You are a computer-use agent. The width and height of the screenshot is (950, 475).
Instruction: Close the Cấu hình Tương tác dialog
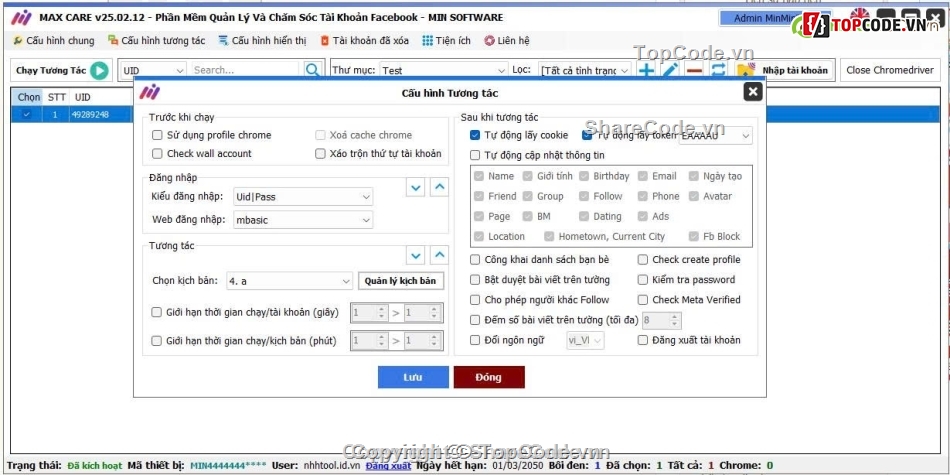(x=752, y=91)
